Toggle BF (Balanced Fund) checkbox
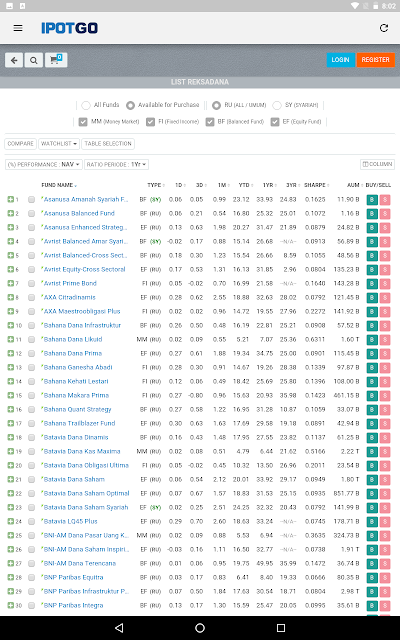400x640 pixels. click(210, 122)
